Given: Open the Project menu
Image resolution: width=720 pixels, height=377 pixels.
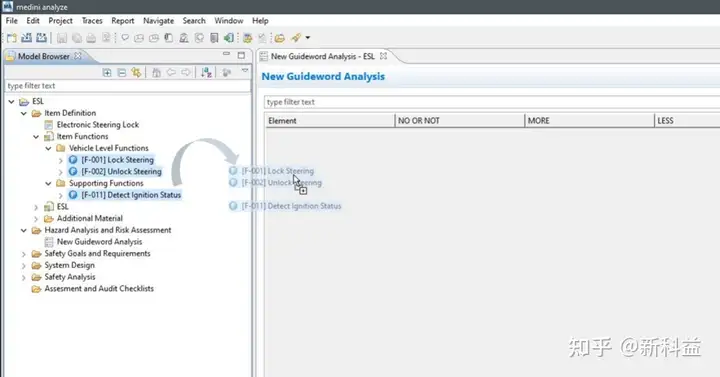Looking at the screenshot, I should (x=60, y=21).
